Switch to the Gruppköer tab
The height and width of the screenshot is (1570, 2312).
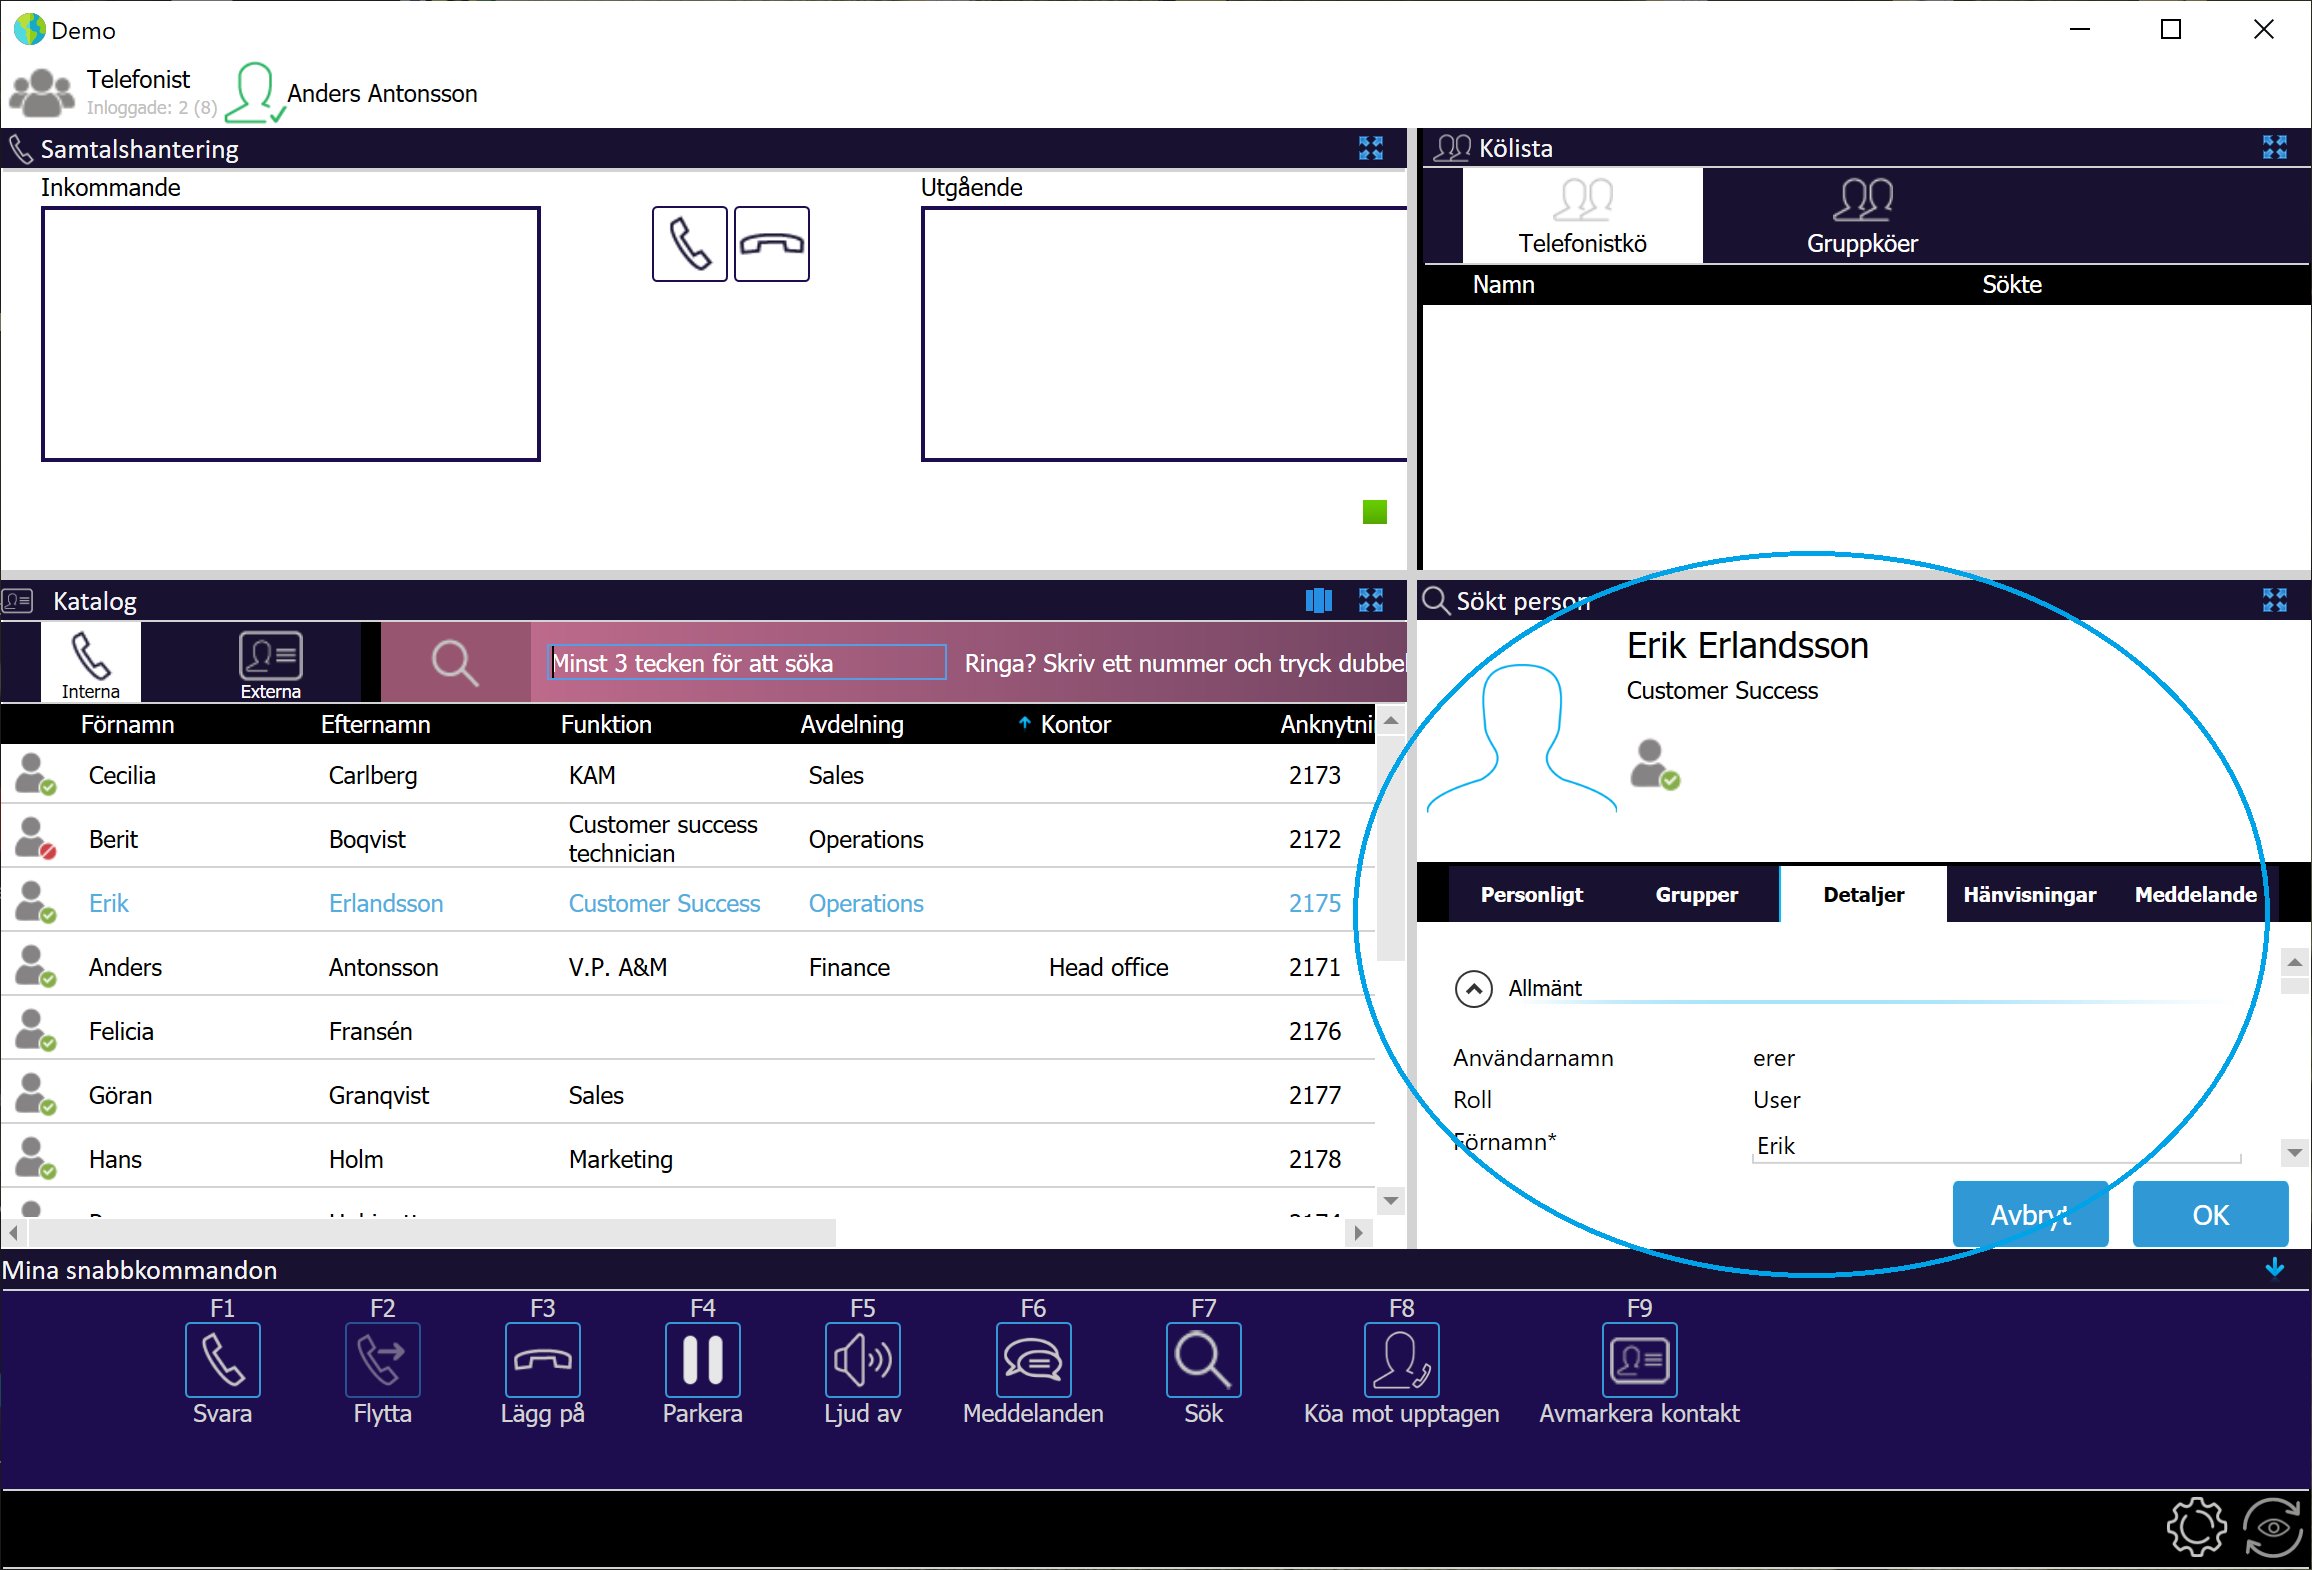coord(1862,216)
